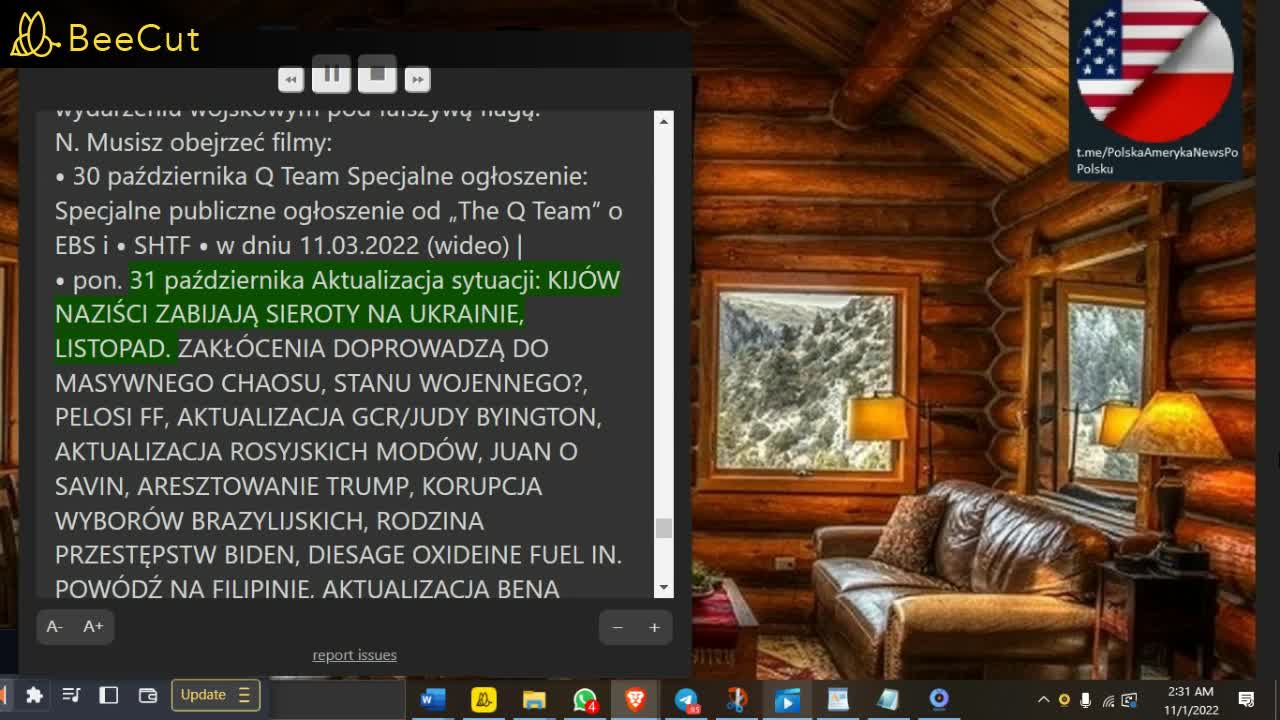Viewport: 1280px width, 720px height.
Task: Click the scrollbar down arrow in reader
Action: pyautogui.click(x=664, y=588)
